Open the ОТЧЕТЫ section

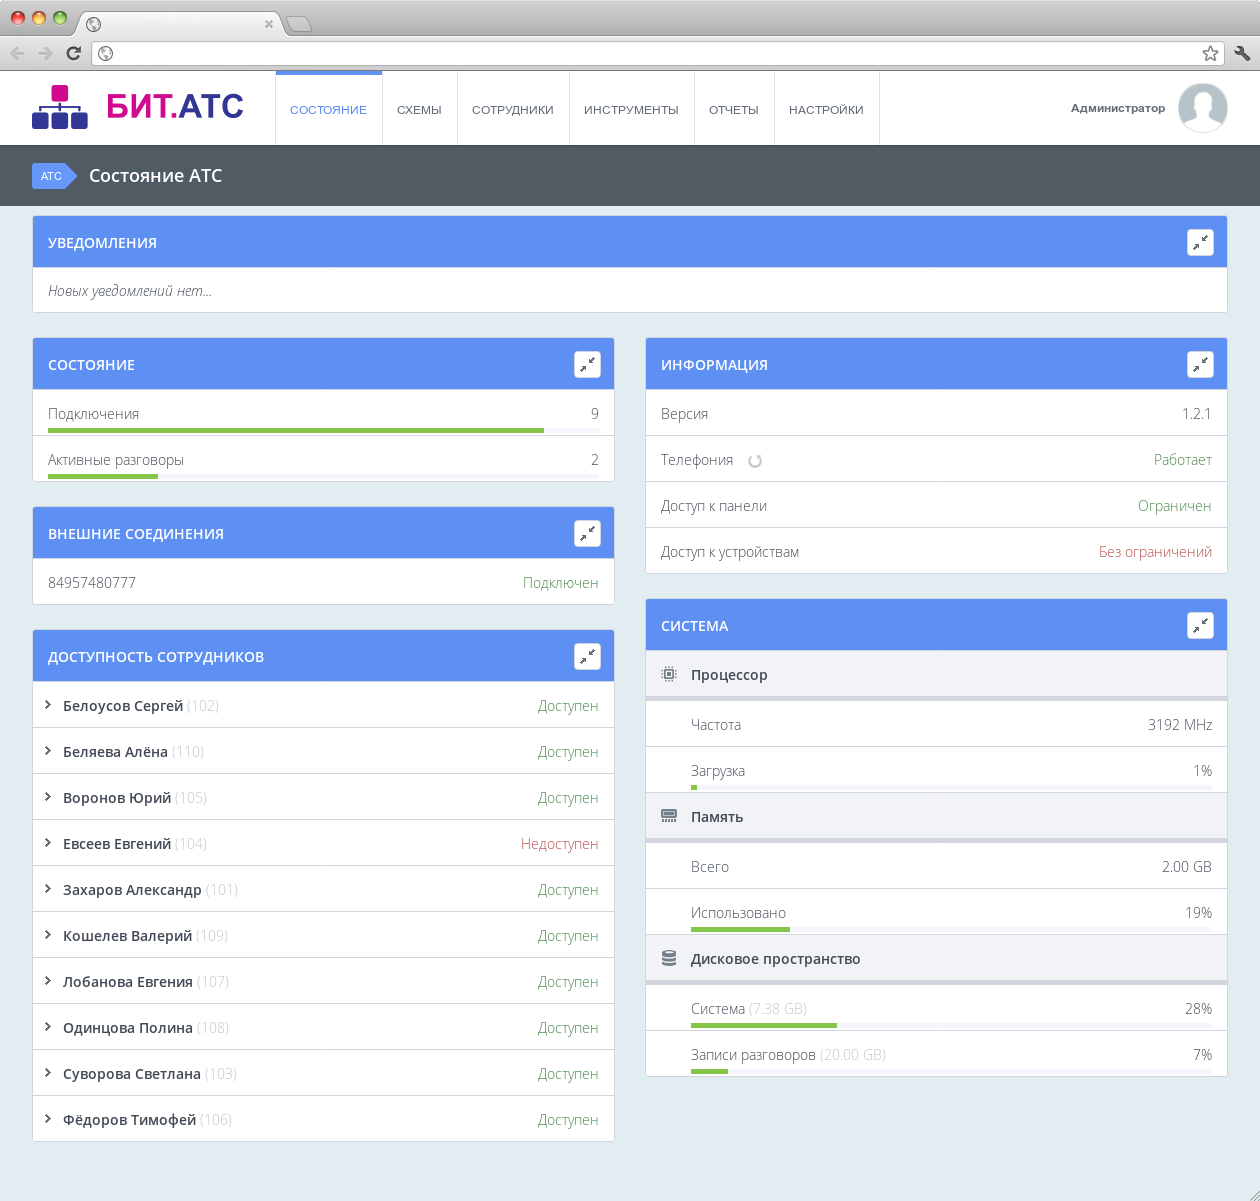[x=733, y=109]
